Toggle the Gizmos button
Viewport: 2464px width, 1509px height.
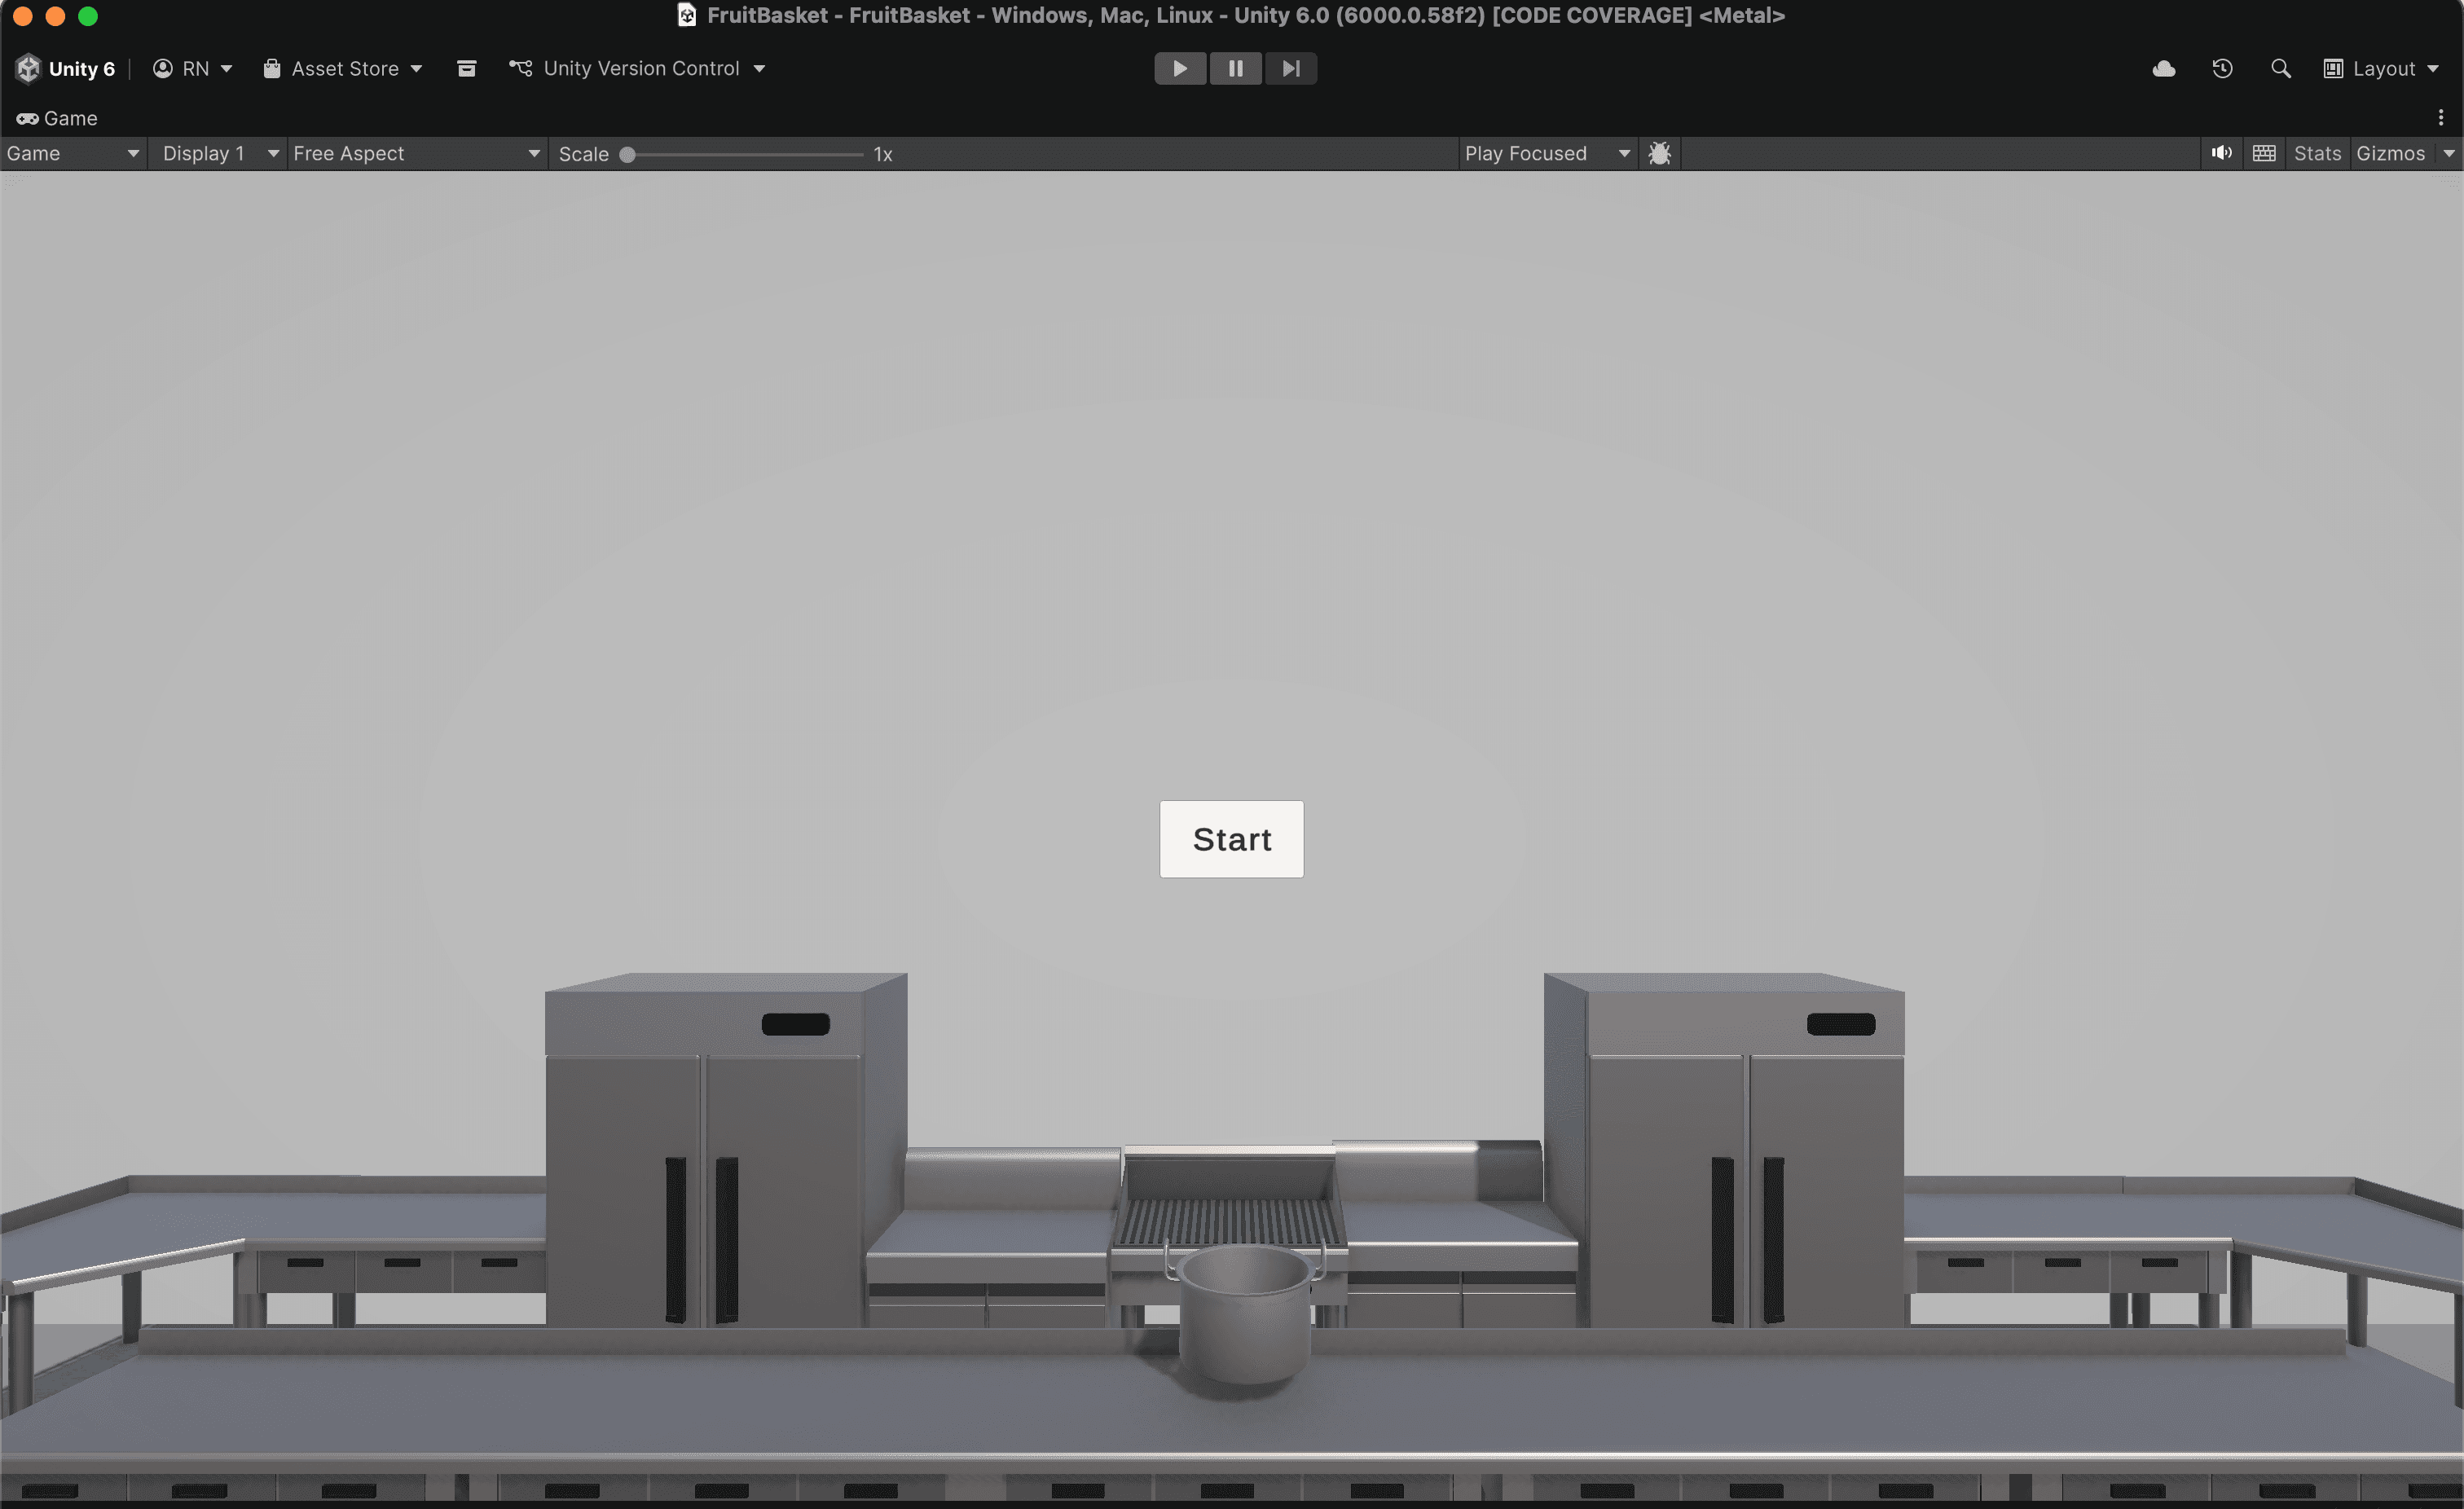(x=2389, y=153)
